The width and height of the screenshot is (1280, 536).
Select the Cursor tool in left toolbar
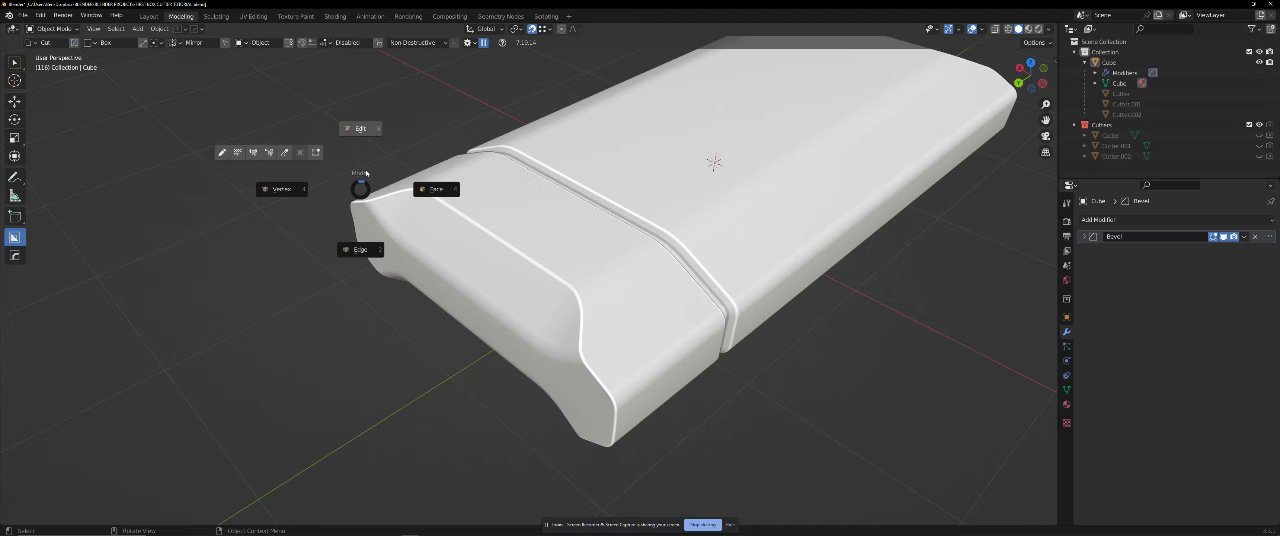coord(14,81)
